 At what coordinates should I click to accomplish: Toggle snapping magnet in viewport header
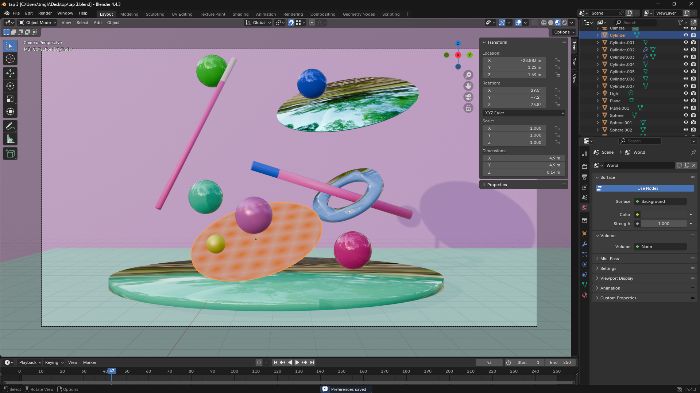point(291,22)
